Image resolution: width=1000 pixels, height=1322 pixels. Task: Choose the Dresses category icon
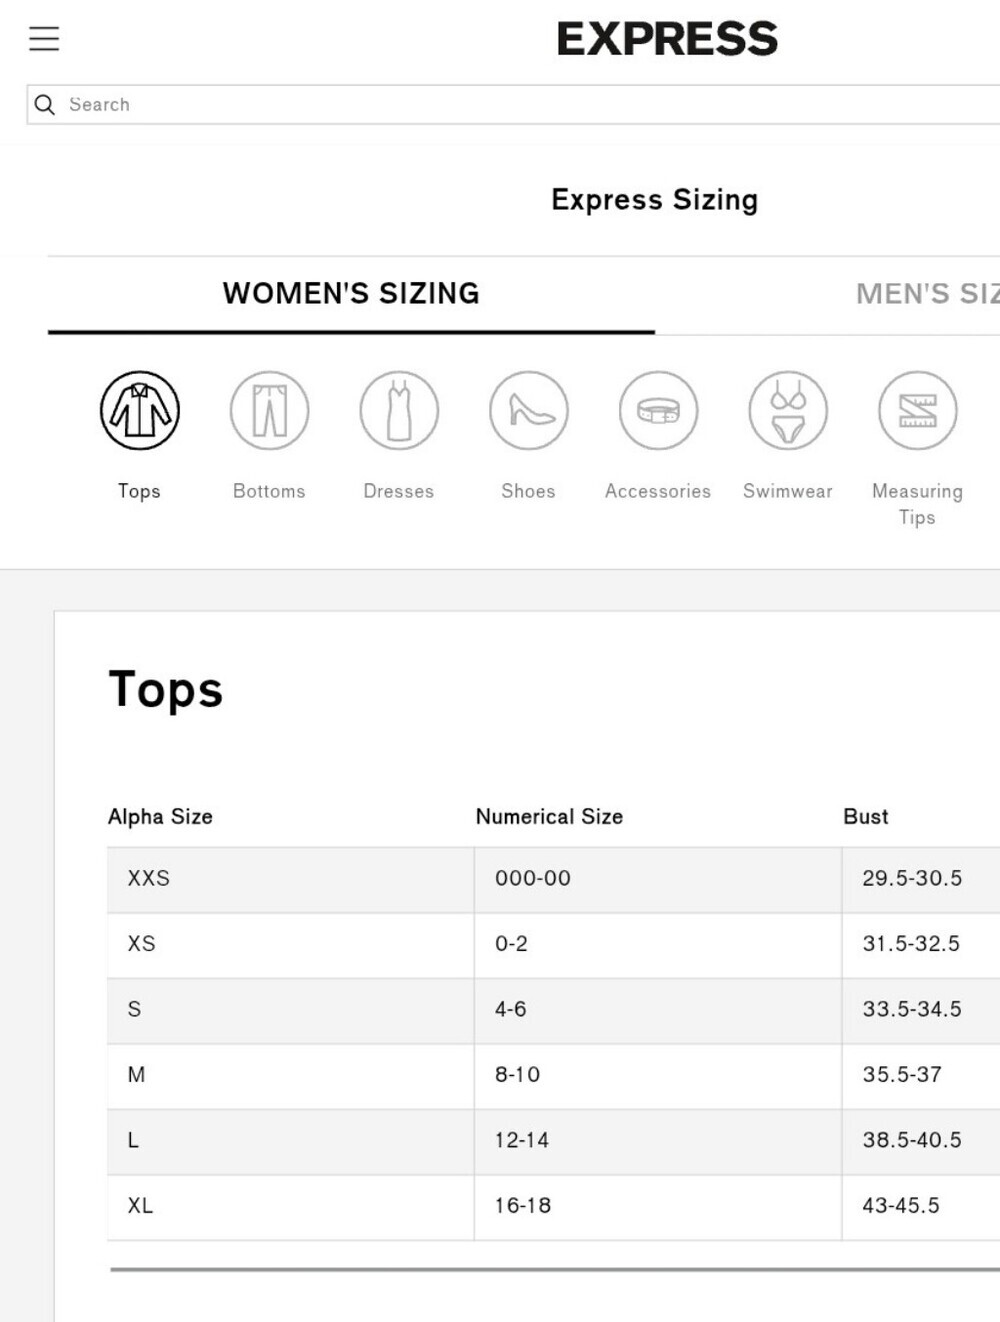point(399,410)
